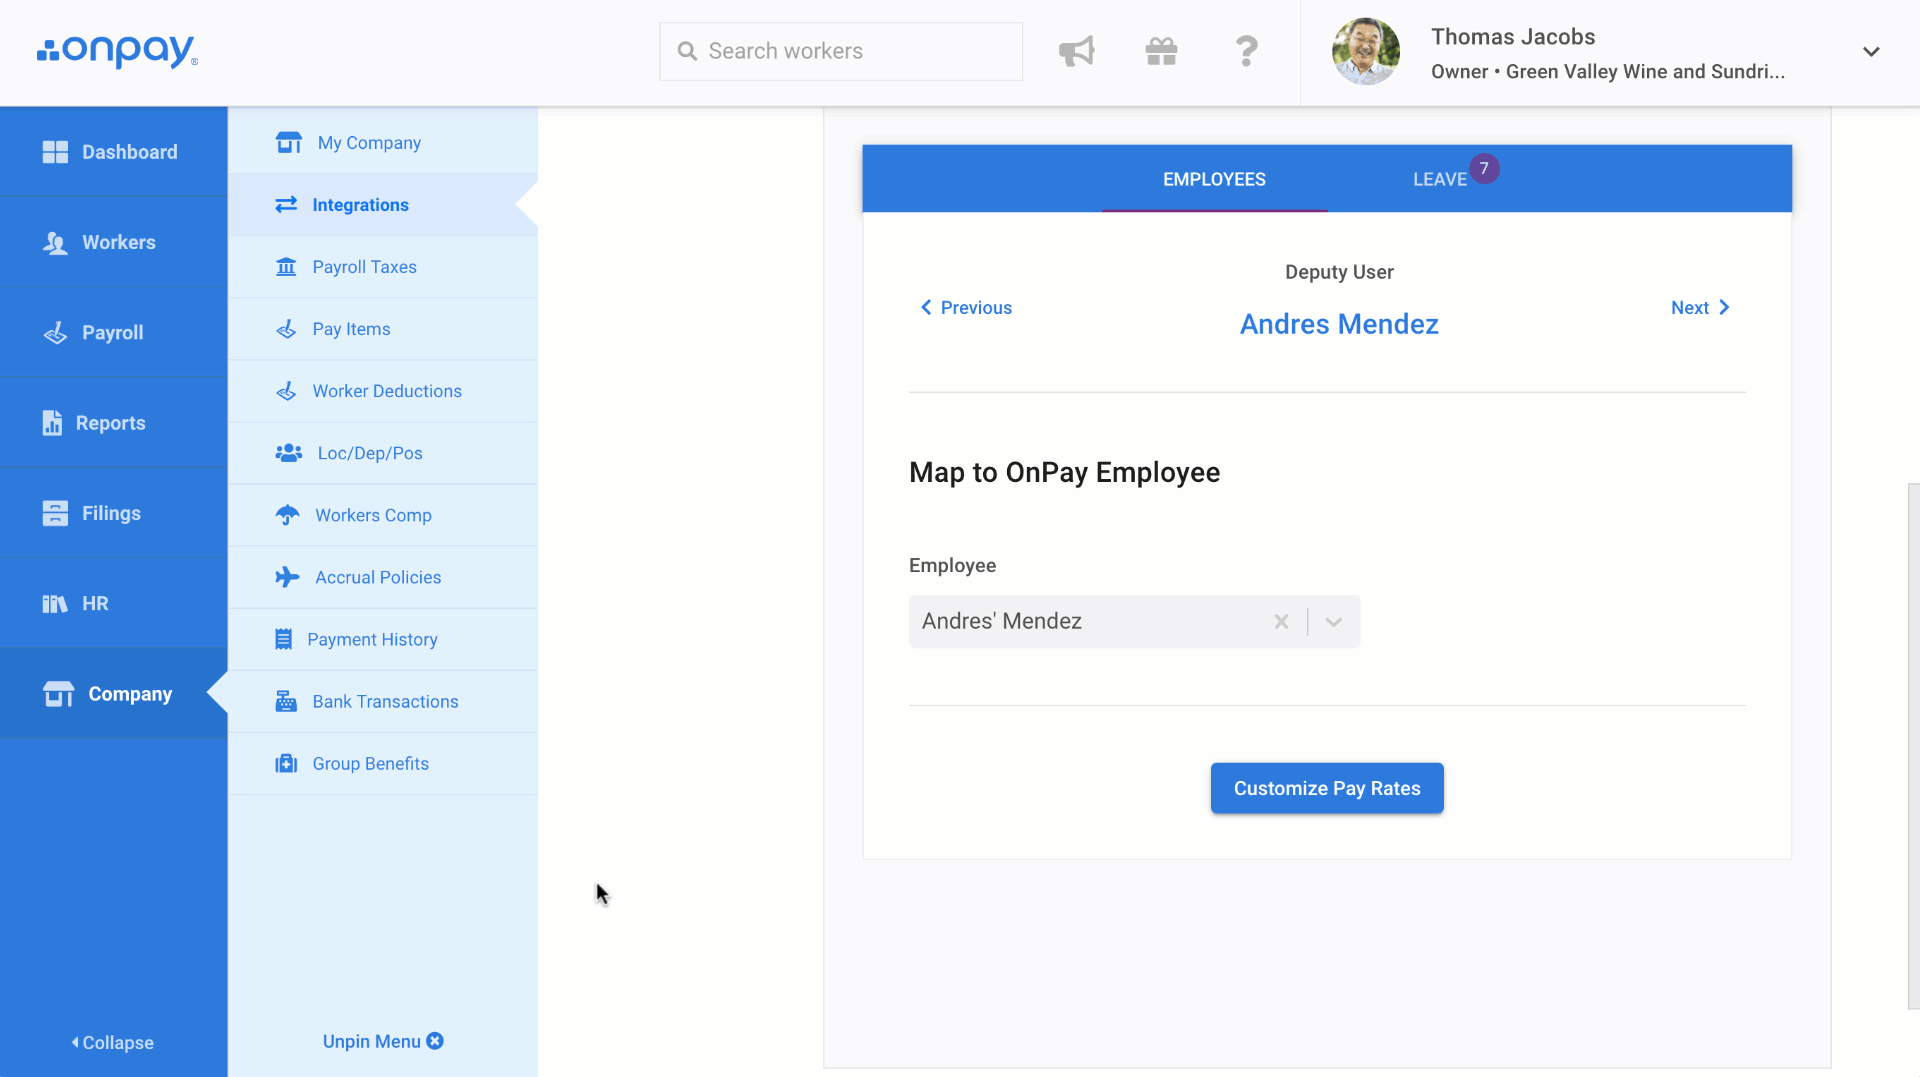Open My Company submenu item
This screenshot has width=1920, height=1077.
pyautogui.click(x=383, y=143)
